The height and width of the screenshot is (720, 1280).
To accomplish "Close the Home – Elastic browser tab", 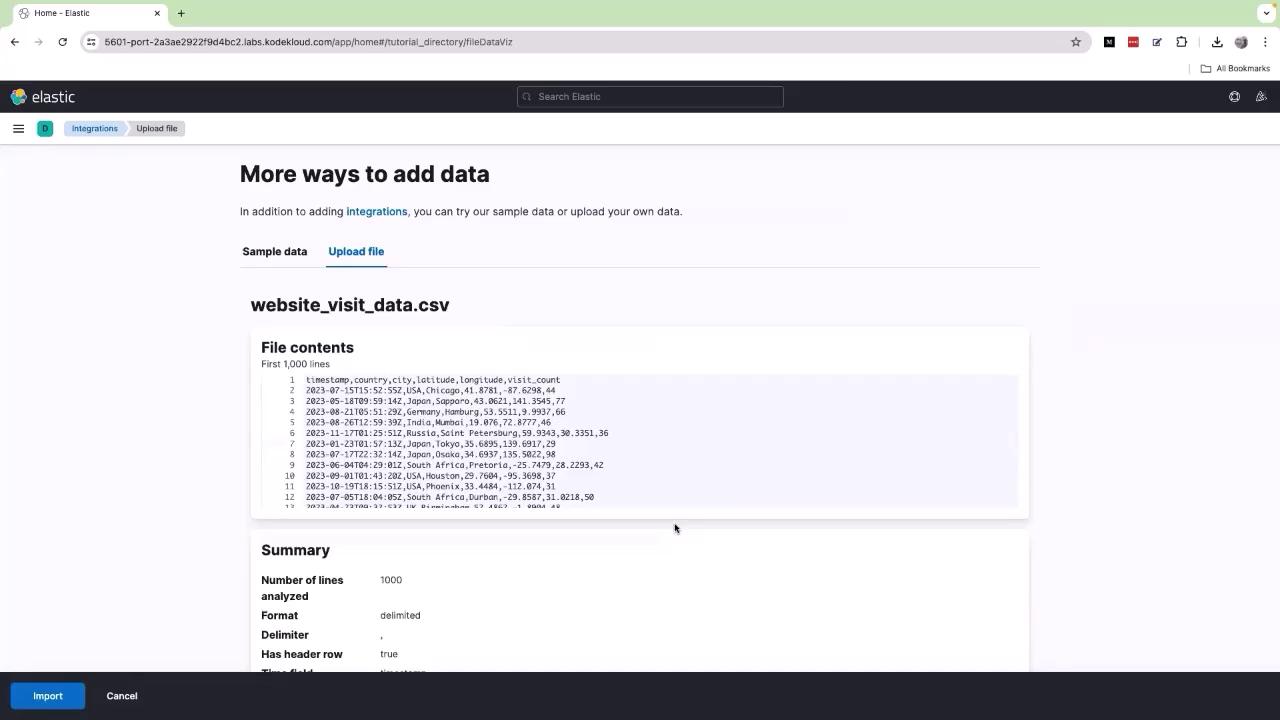I will pyautogui.click(x=157, y=13).
